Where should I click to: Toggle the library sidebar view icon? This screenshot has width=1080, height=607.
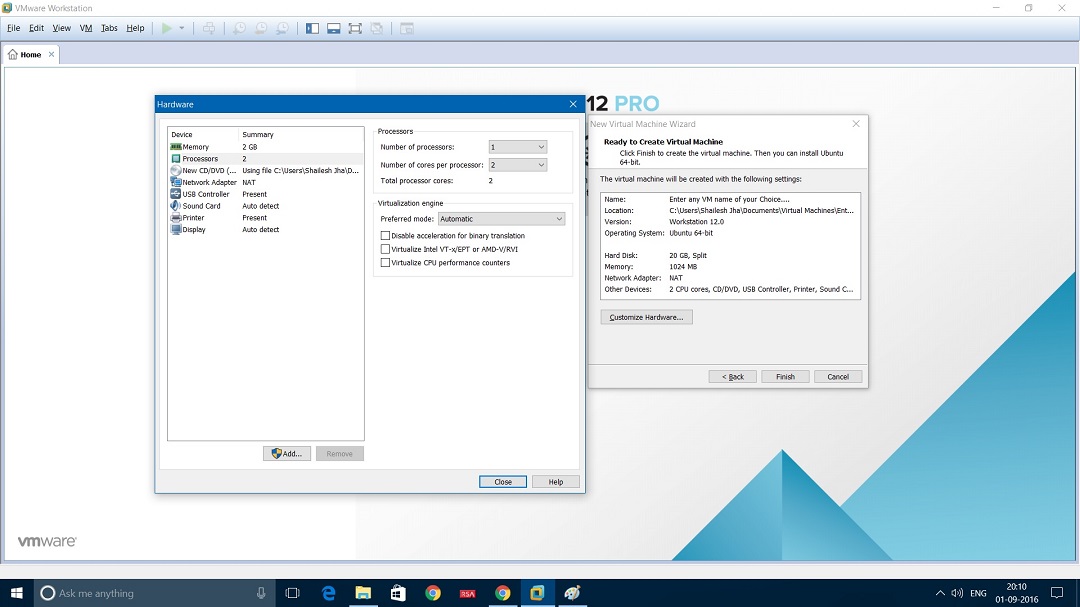tap(312, 28)
